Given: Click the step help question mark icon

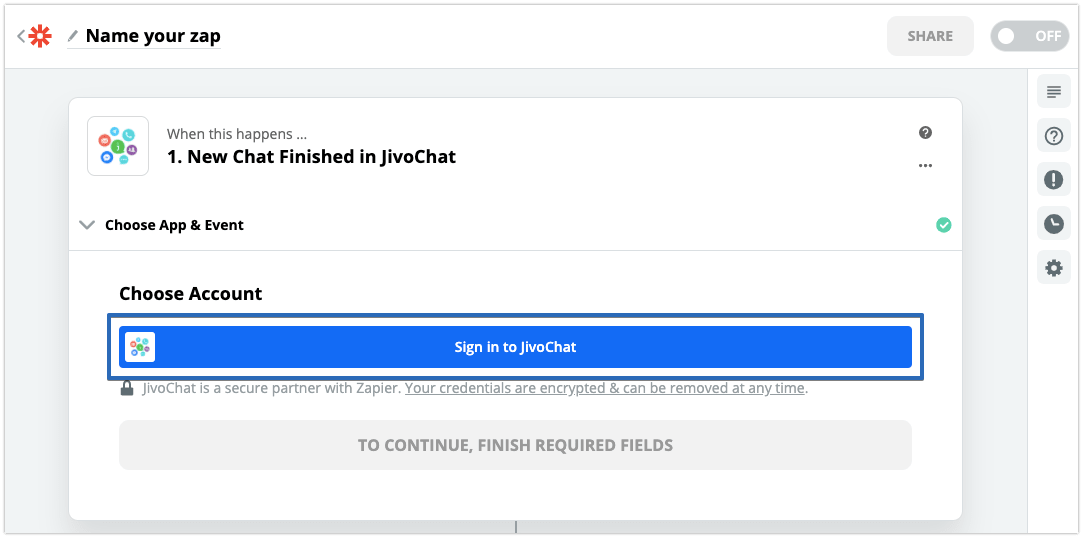Looking at the screenshot, I should [x=926, y=133].
